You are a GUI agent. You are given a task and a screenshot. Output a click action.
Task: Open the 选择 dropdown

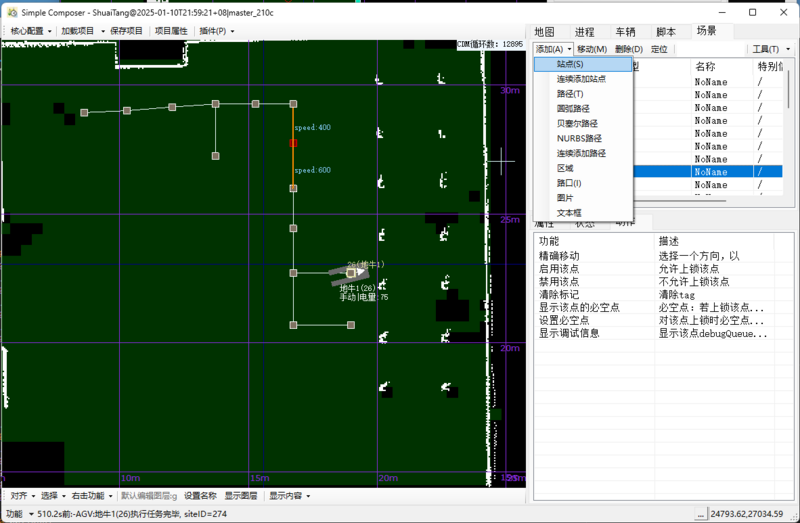53,496
